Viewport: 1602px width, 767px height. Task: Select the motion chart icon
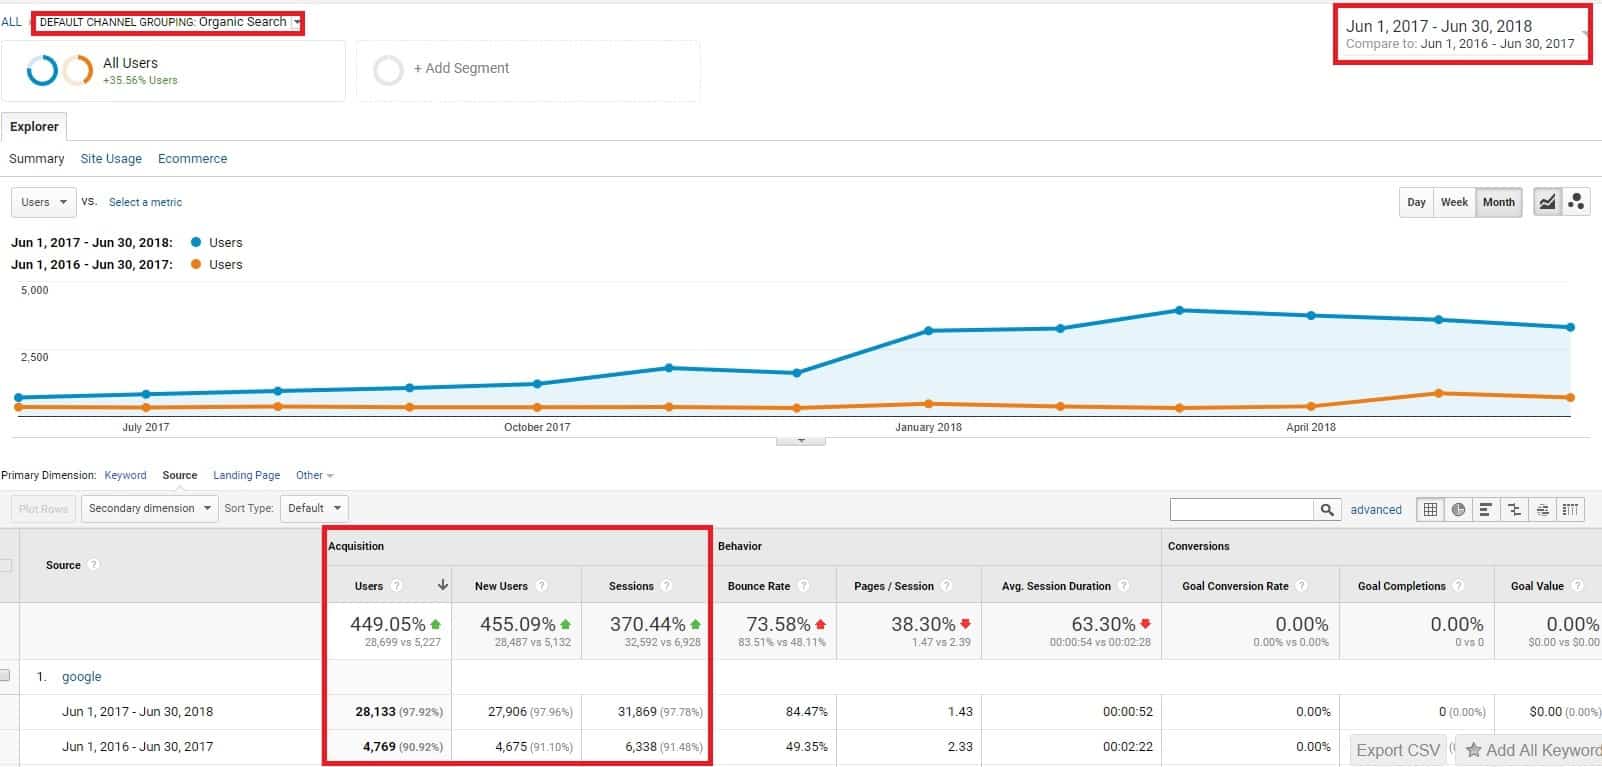(1576, 202)
